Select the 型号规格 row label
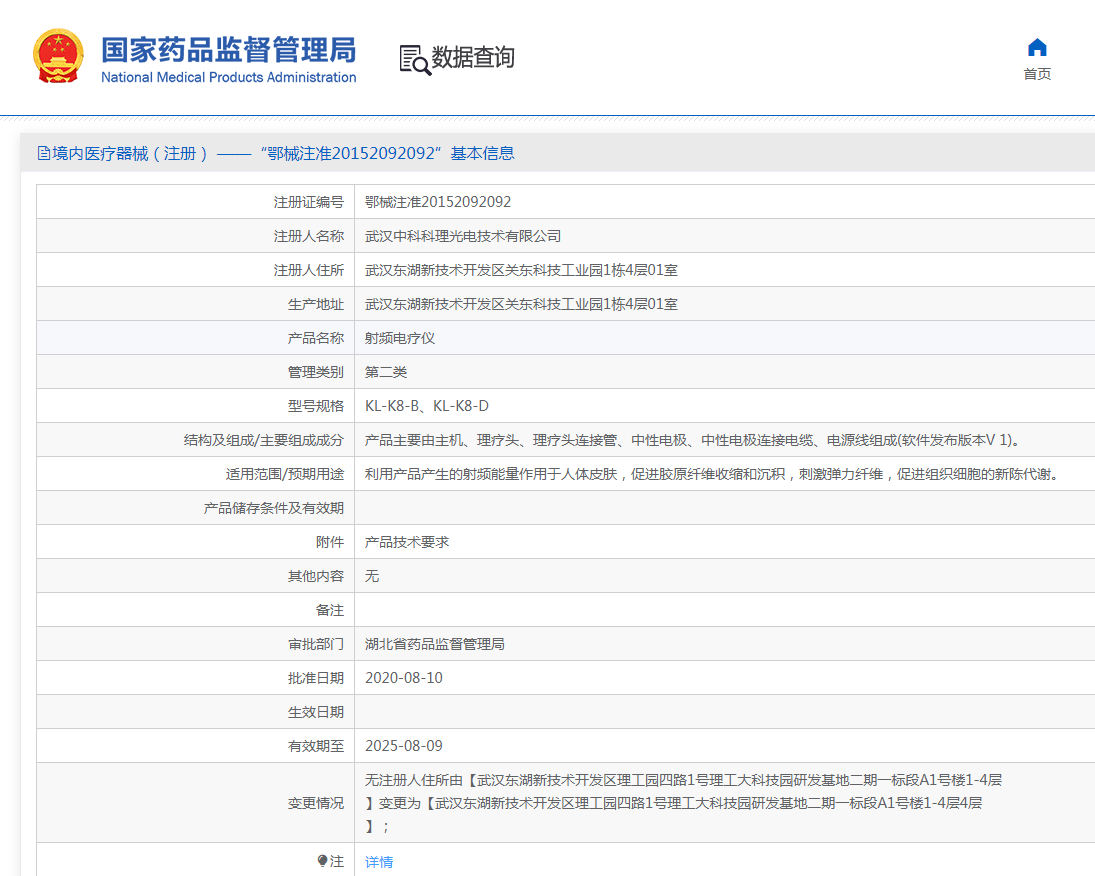The image size is (1095, 876). (x=316, y=406)
